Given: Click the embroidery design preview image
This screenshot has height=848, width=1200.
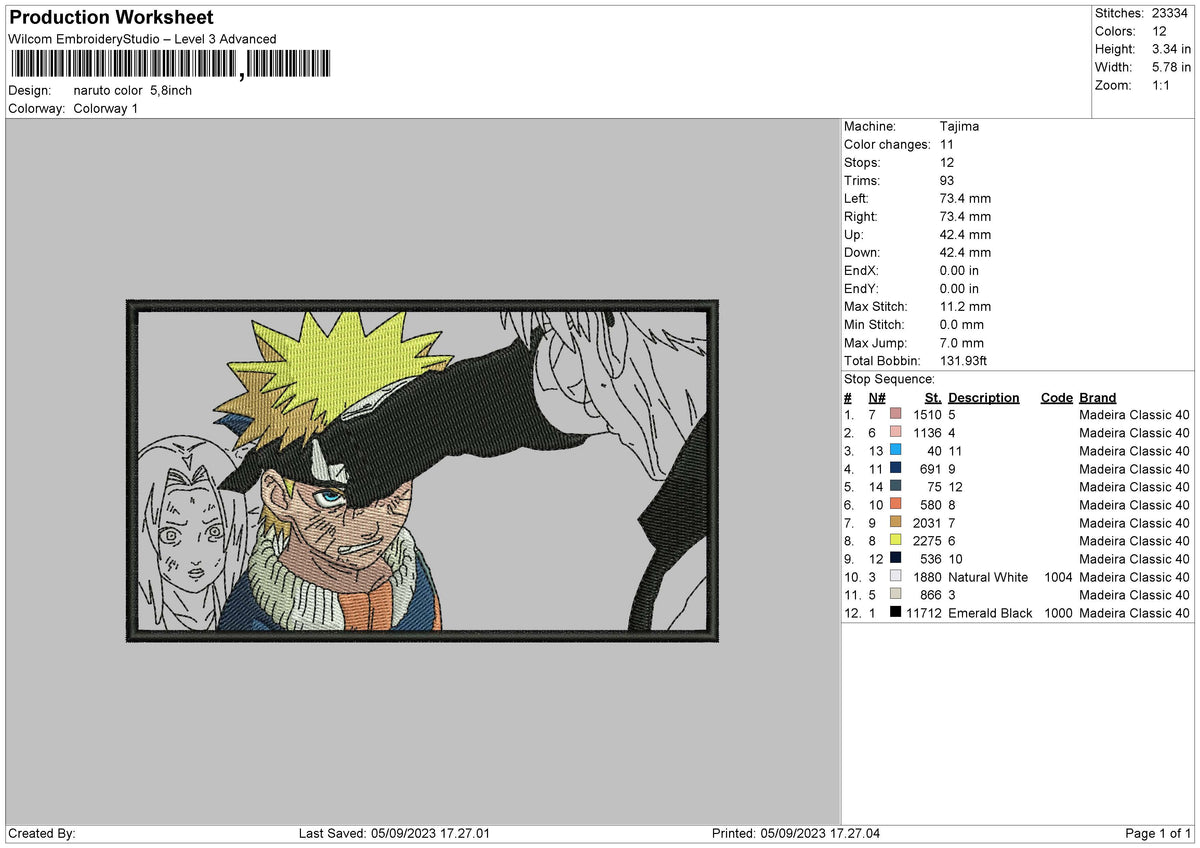Looking at the screenshot, I should pos(422,469).
